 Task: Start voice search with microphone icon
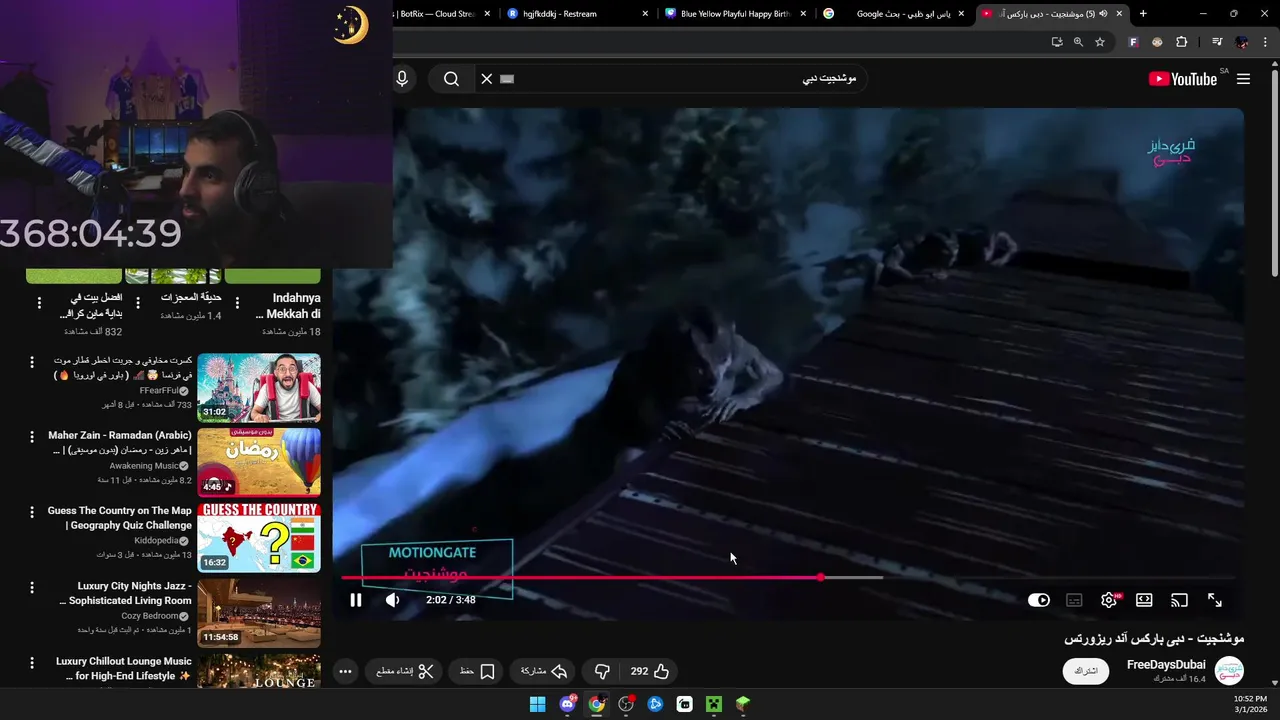click(402, 79)
